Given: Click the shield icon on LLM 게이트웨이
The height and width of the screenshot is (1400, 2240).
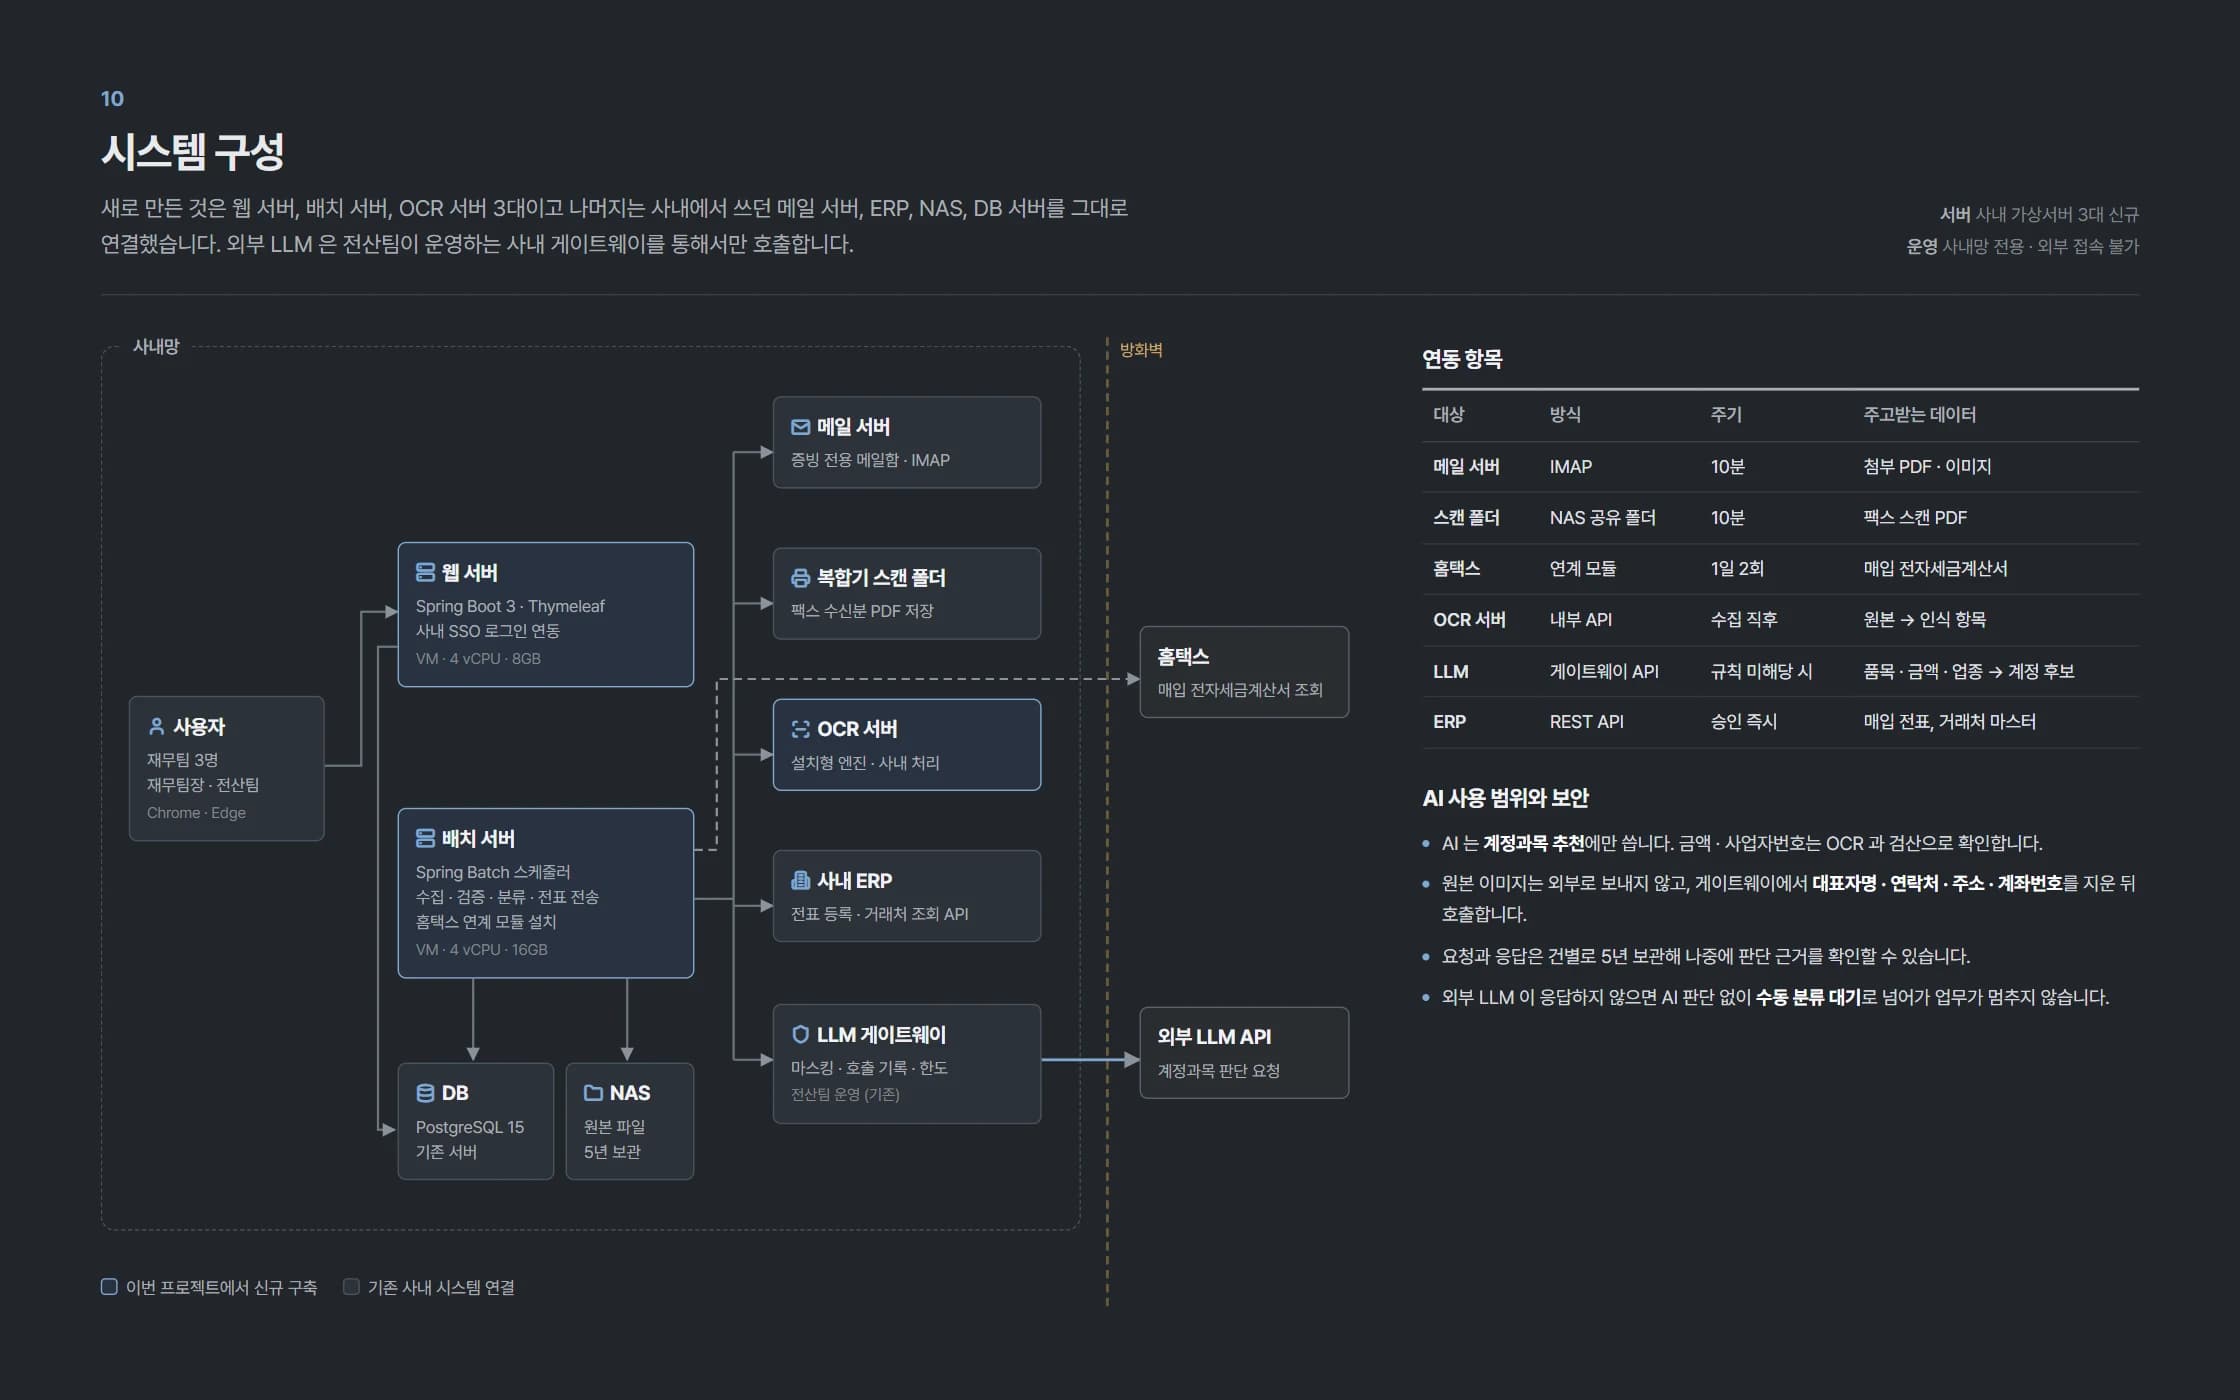Looking at the screenshot, I should click(800, 1034).
